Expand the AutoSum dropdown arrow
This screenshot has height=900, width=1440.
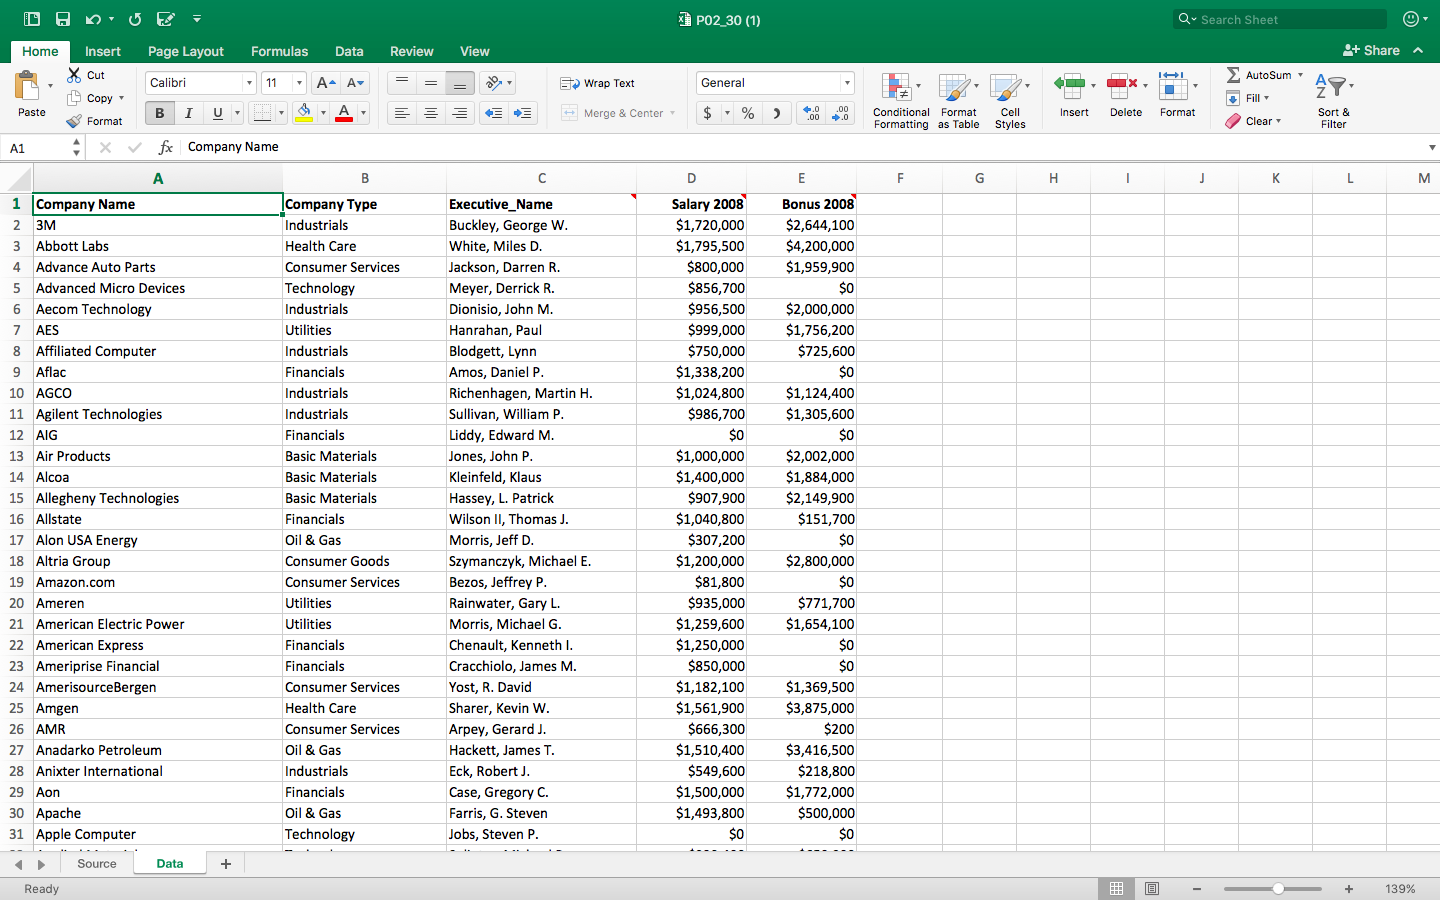(1300, 75)
